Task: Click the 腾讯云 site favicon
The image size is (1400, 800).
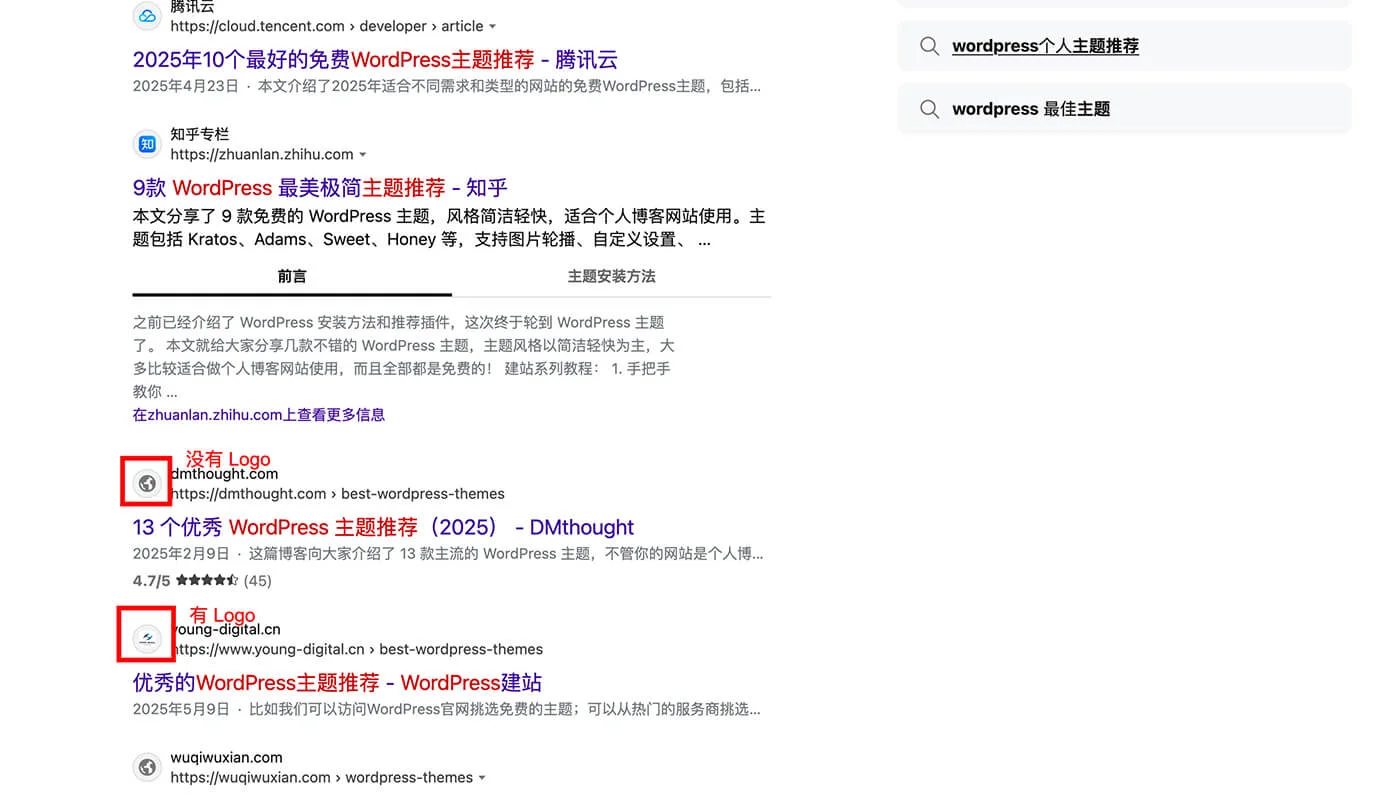Action: (x=147, y=15)
